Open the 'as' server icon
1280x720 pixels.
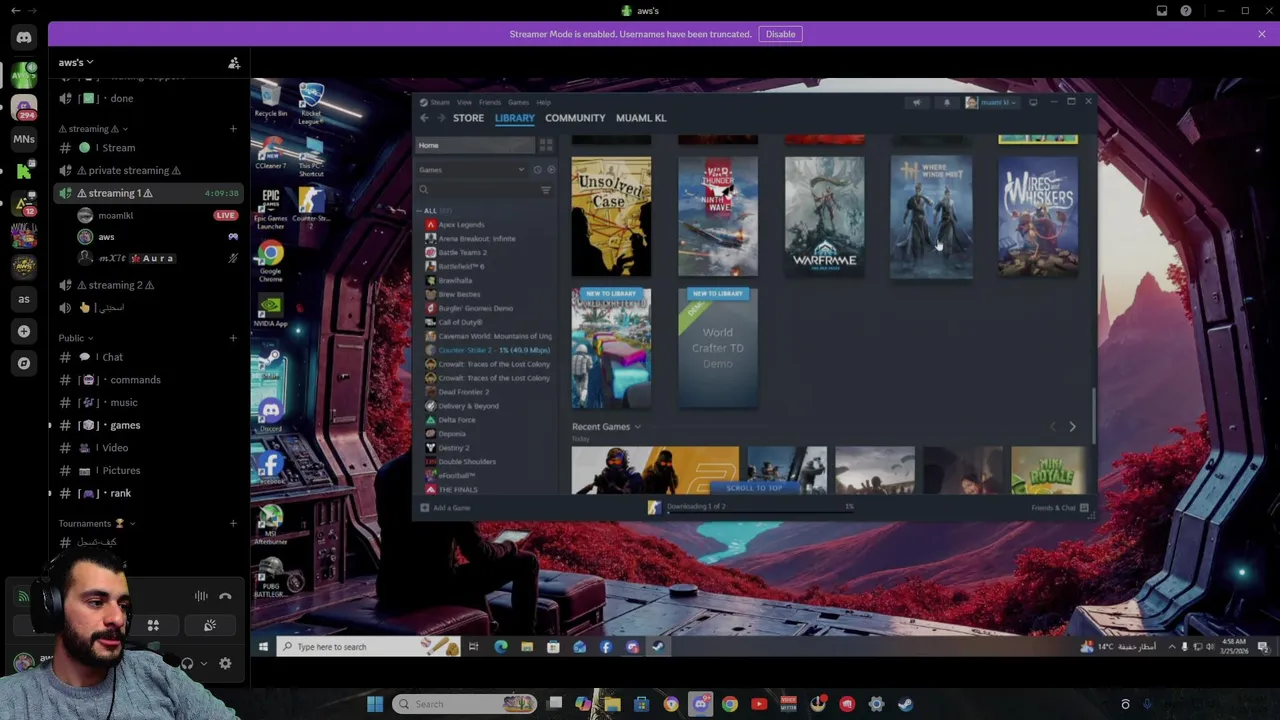[x=24, y=299]
